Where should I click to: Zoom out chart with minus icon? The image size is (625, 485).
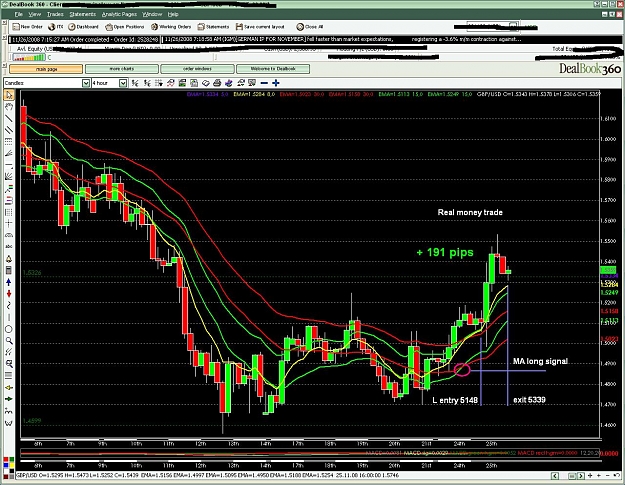click(264, 83)
